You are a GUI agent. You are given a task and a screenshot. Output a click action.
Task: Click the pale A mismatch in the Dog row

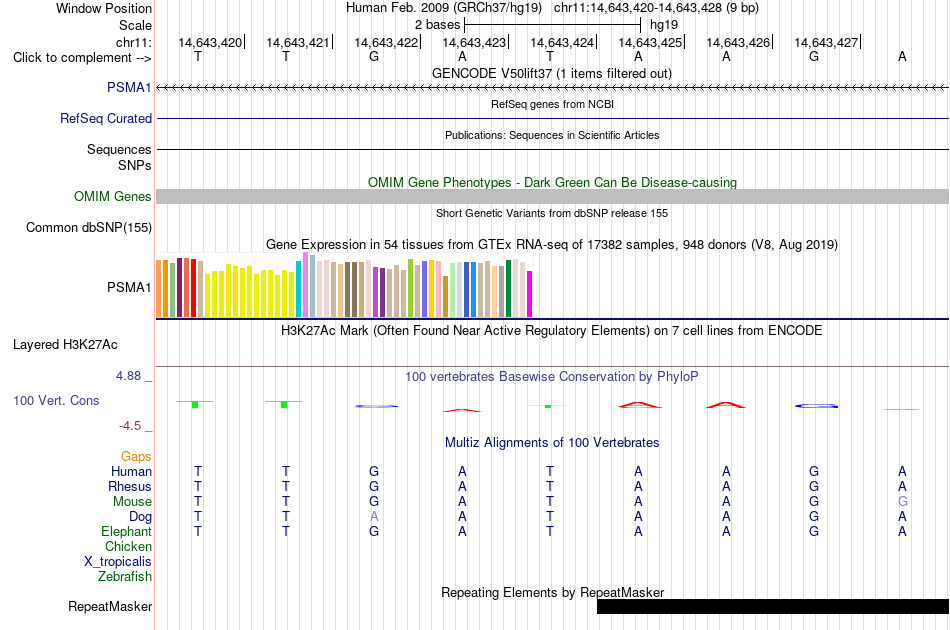(x=374, y=517)
